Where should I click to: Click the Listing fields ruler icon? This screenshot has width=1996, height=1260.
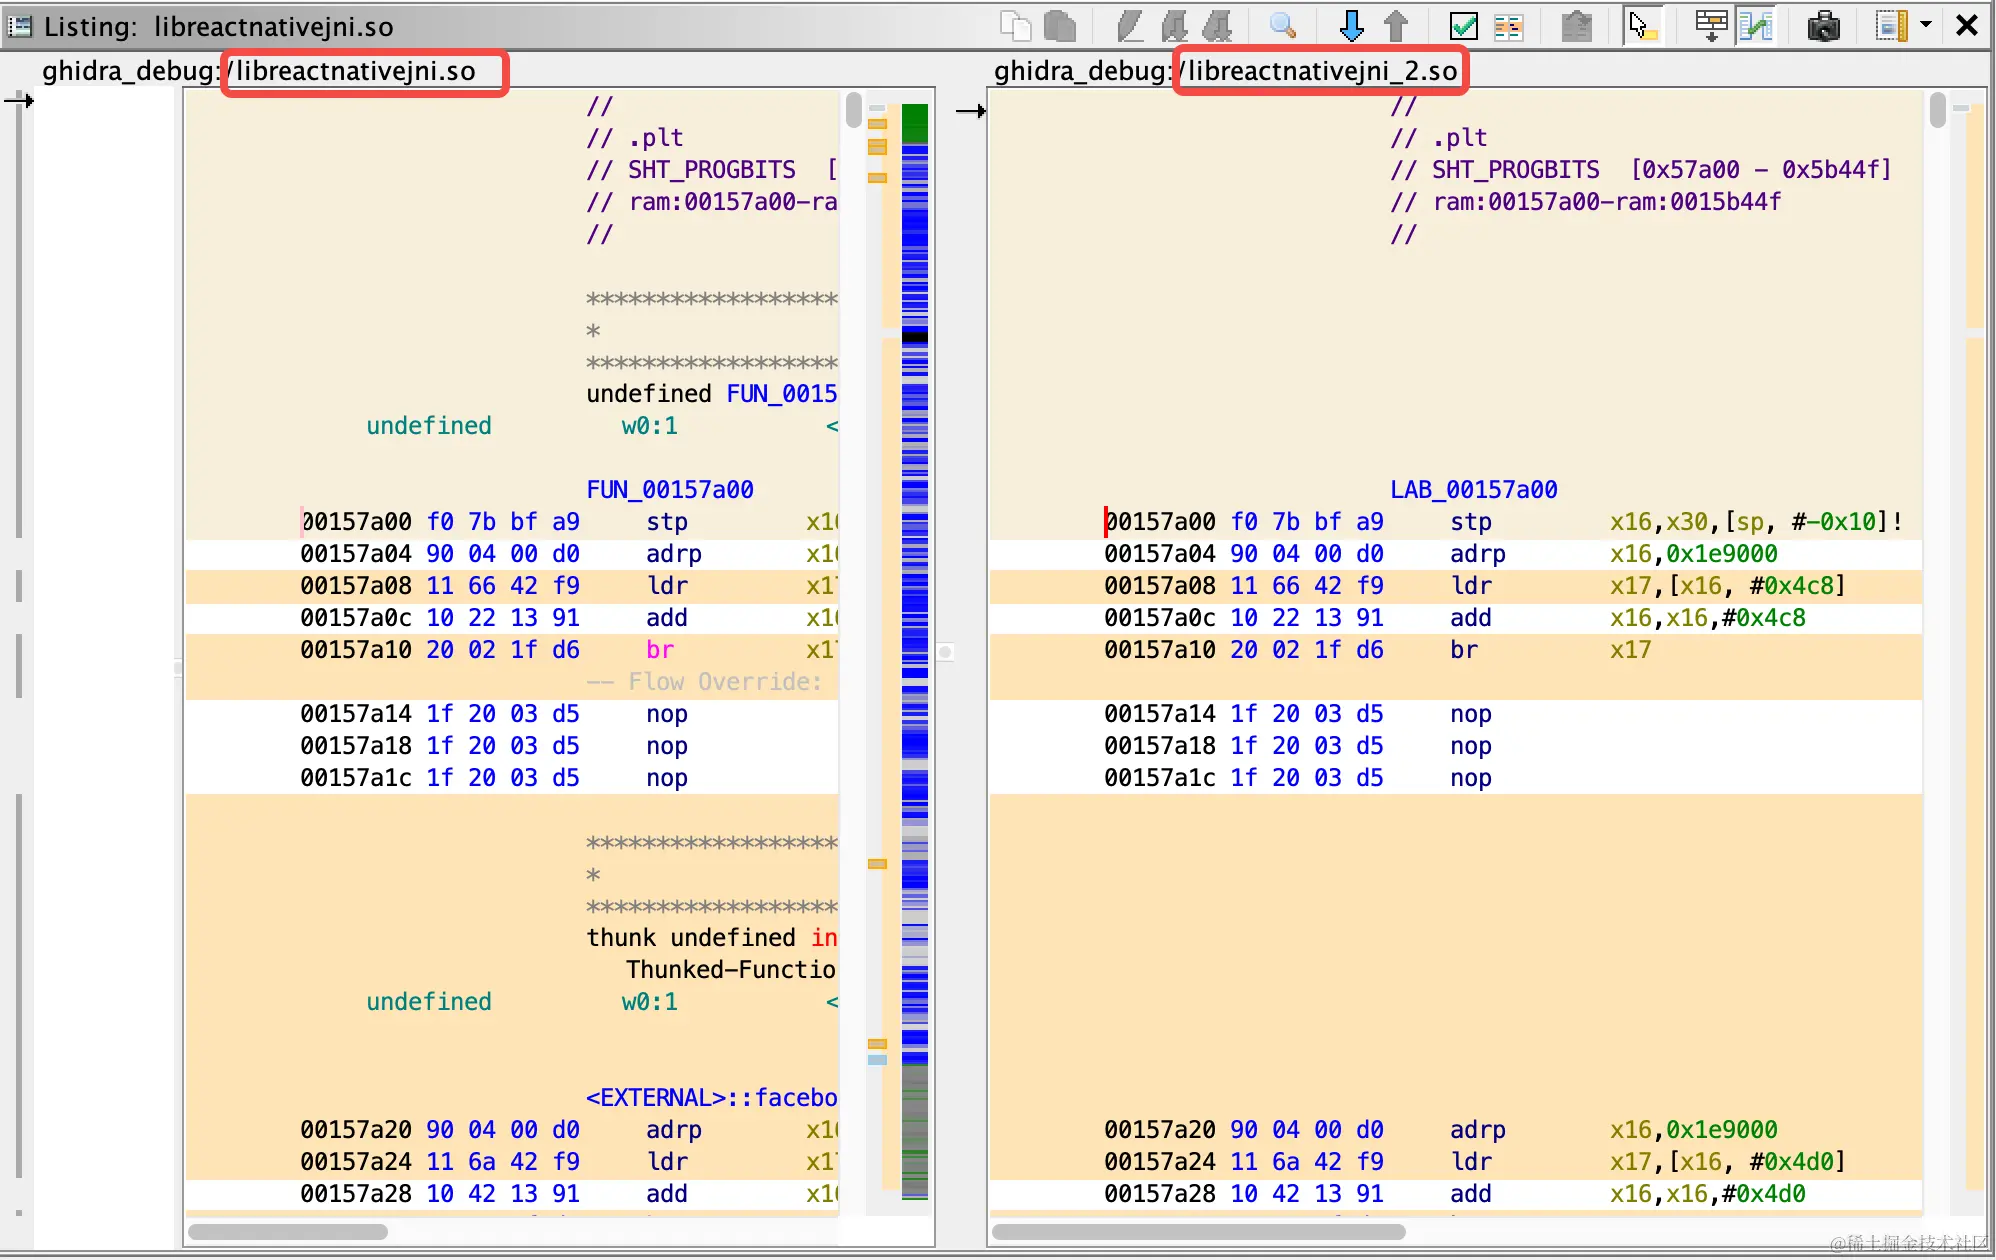pyautogui.click(x=1891, y=26)
